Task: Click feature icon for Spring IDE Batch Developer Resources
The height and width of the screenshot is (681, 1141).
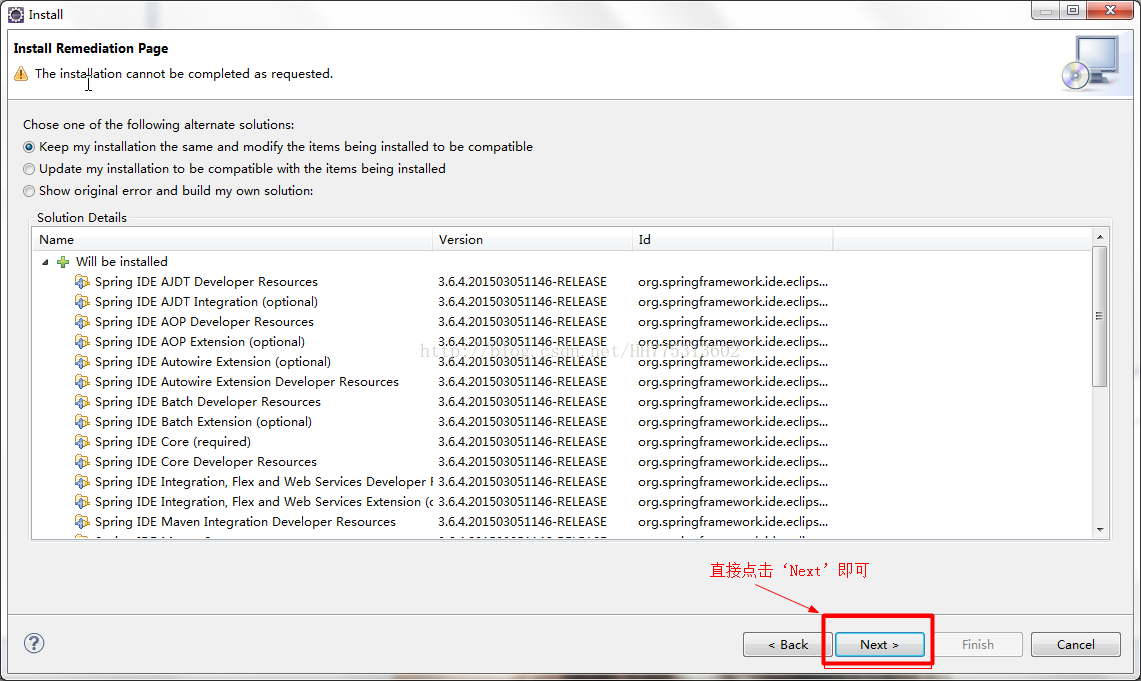Action: [x=82, y=402]
